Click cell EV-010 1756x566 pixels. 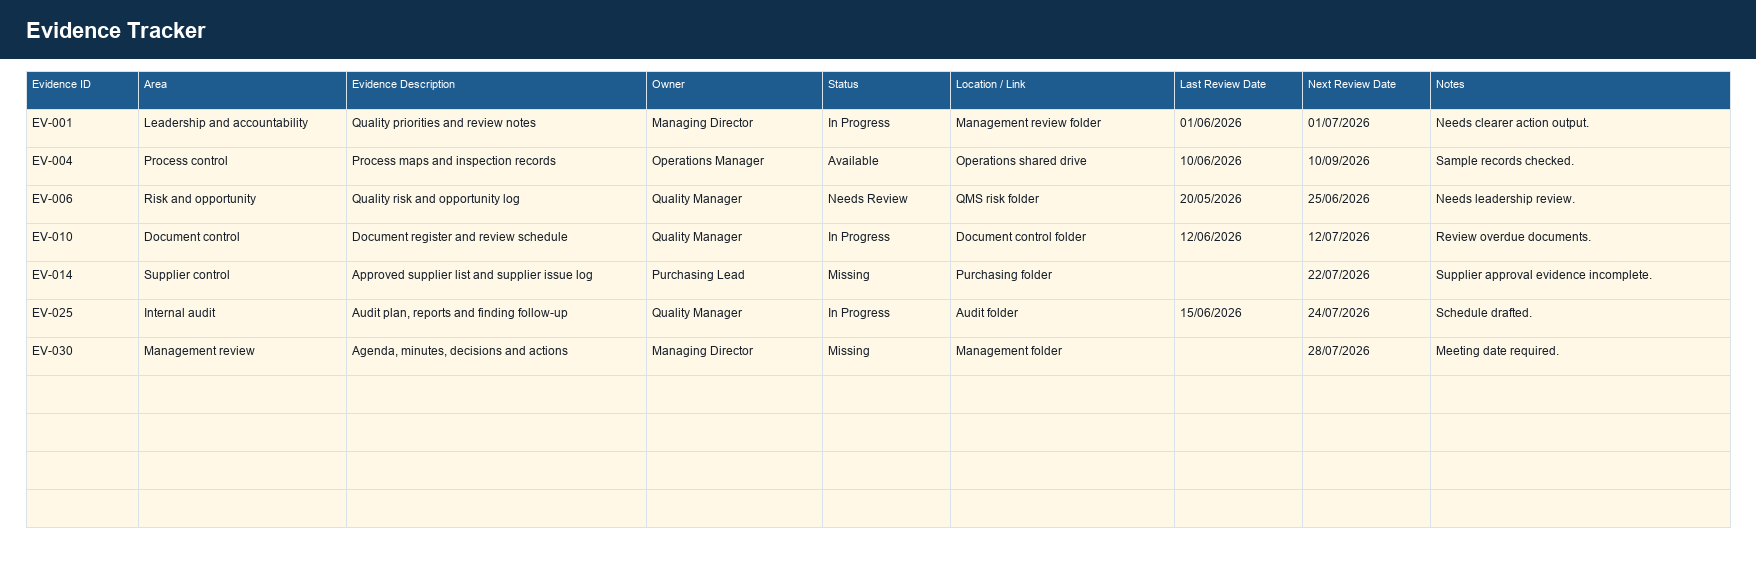(x=82, y=242)
